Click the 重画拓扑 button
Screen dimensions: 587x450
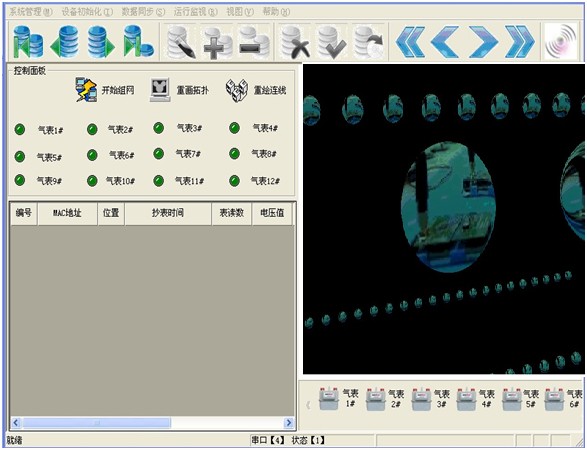[x=179, y=90]
